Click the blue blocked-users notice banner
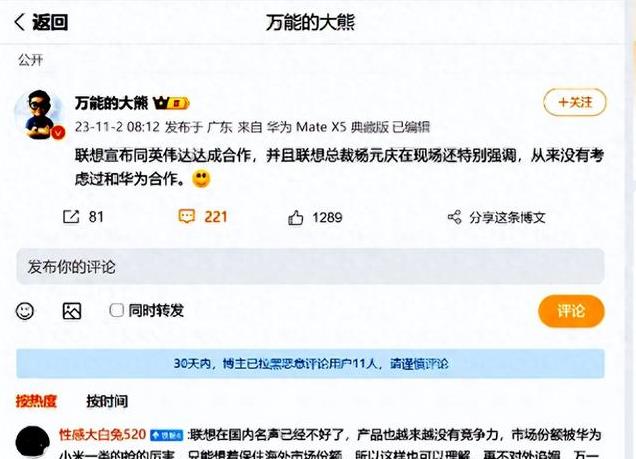 coord(310,363)
